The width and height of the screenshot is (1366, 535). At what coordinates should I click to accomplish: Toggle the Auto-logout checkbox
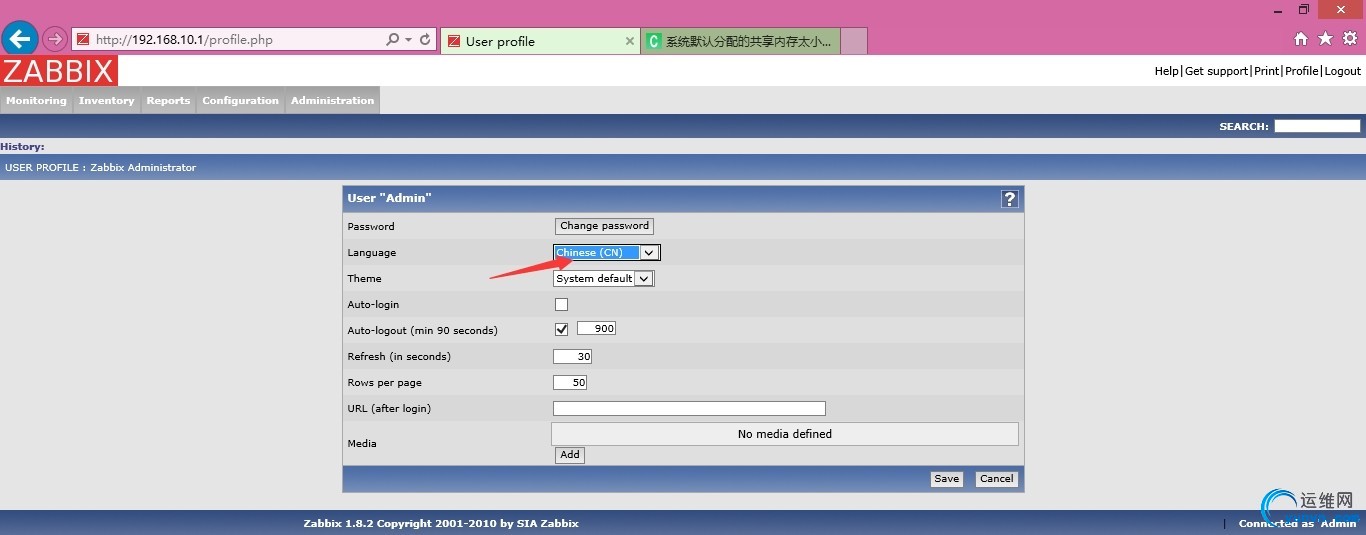[561, 330]
